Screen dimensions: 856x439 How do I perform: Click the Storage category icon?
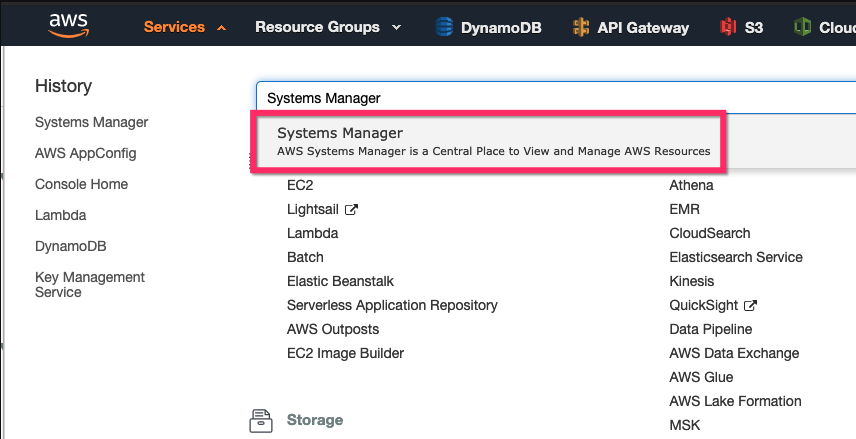pyautogui.click(x=260, y=420)
